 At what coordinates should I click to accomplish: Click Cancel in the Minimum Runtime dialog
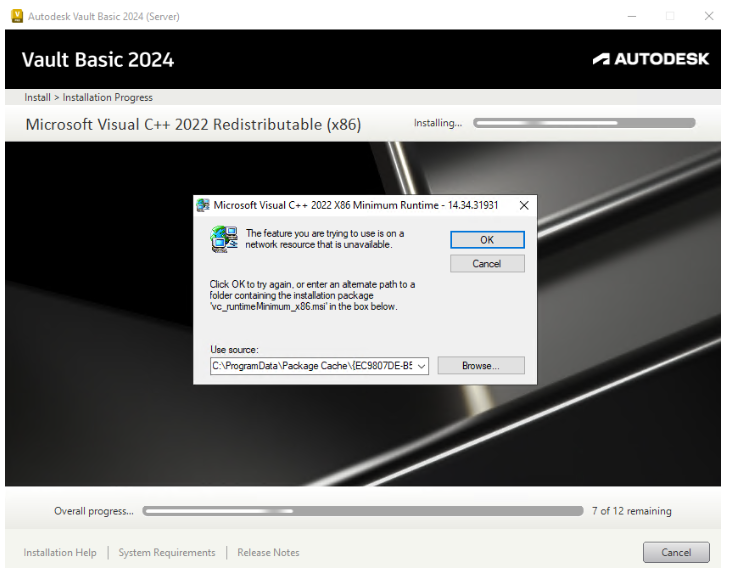click(x=487, y=264)
